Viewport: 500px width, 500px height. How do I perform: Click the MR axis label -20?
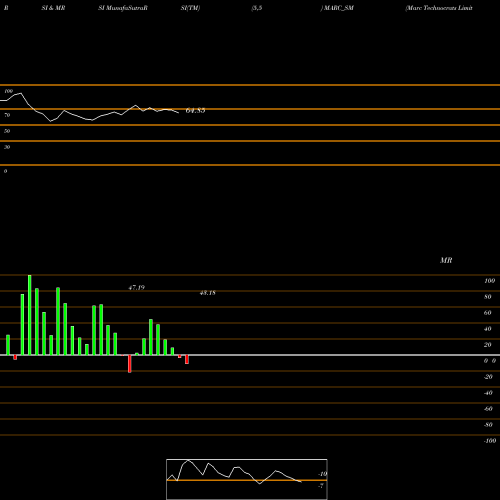tap(488, 377)
